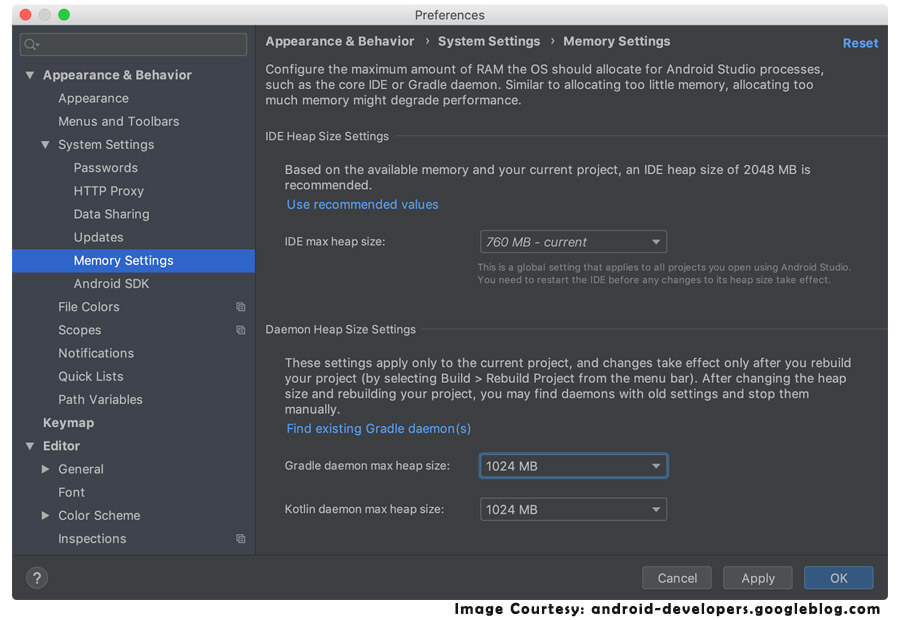900x620 pixels.
Task: Open the IDE max heap size dropdown
Action: click(x=573, y=242)
